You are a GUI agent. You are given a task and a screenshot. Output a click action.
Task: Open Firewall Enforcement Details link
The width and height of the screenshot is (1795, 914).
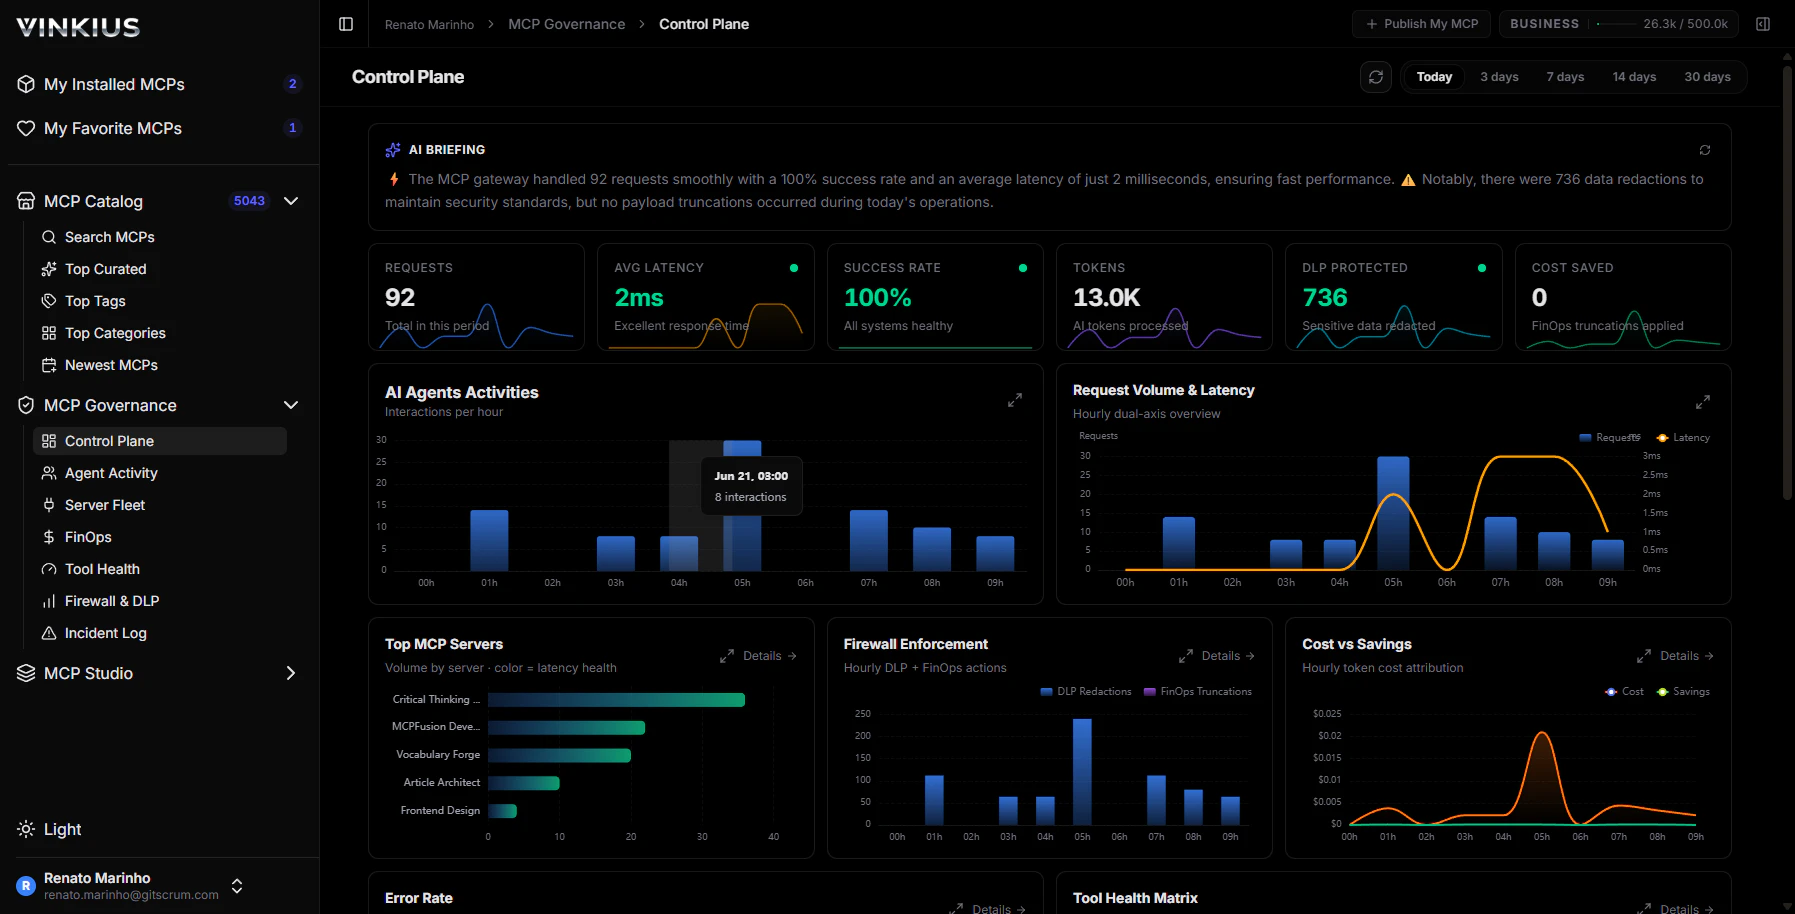pyautogui.click(x=1228, y=656)
